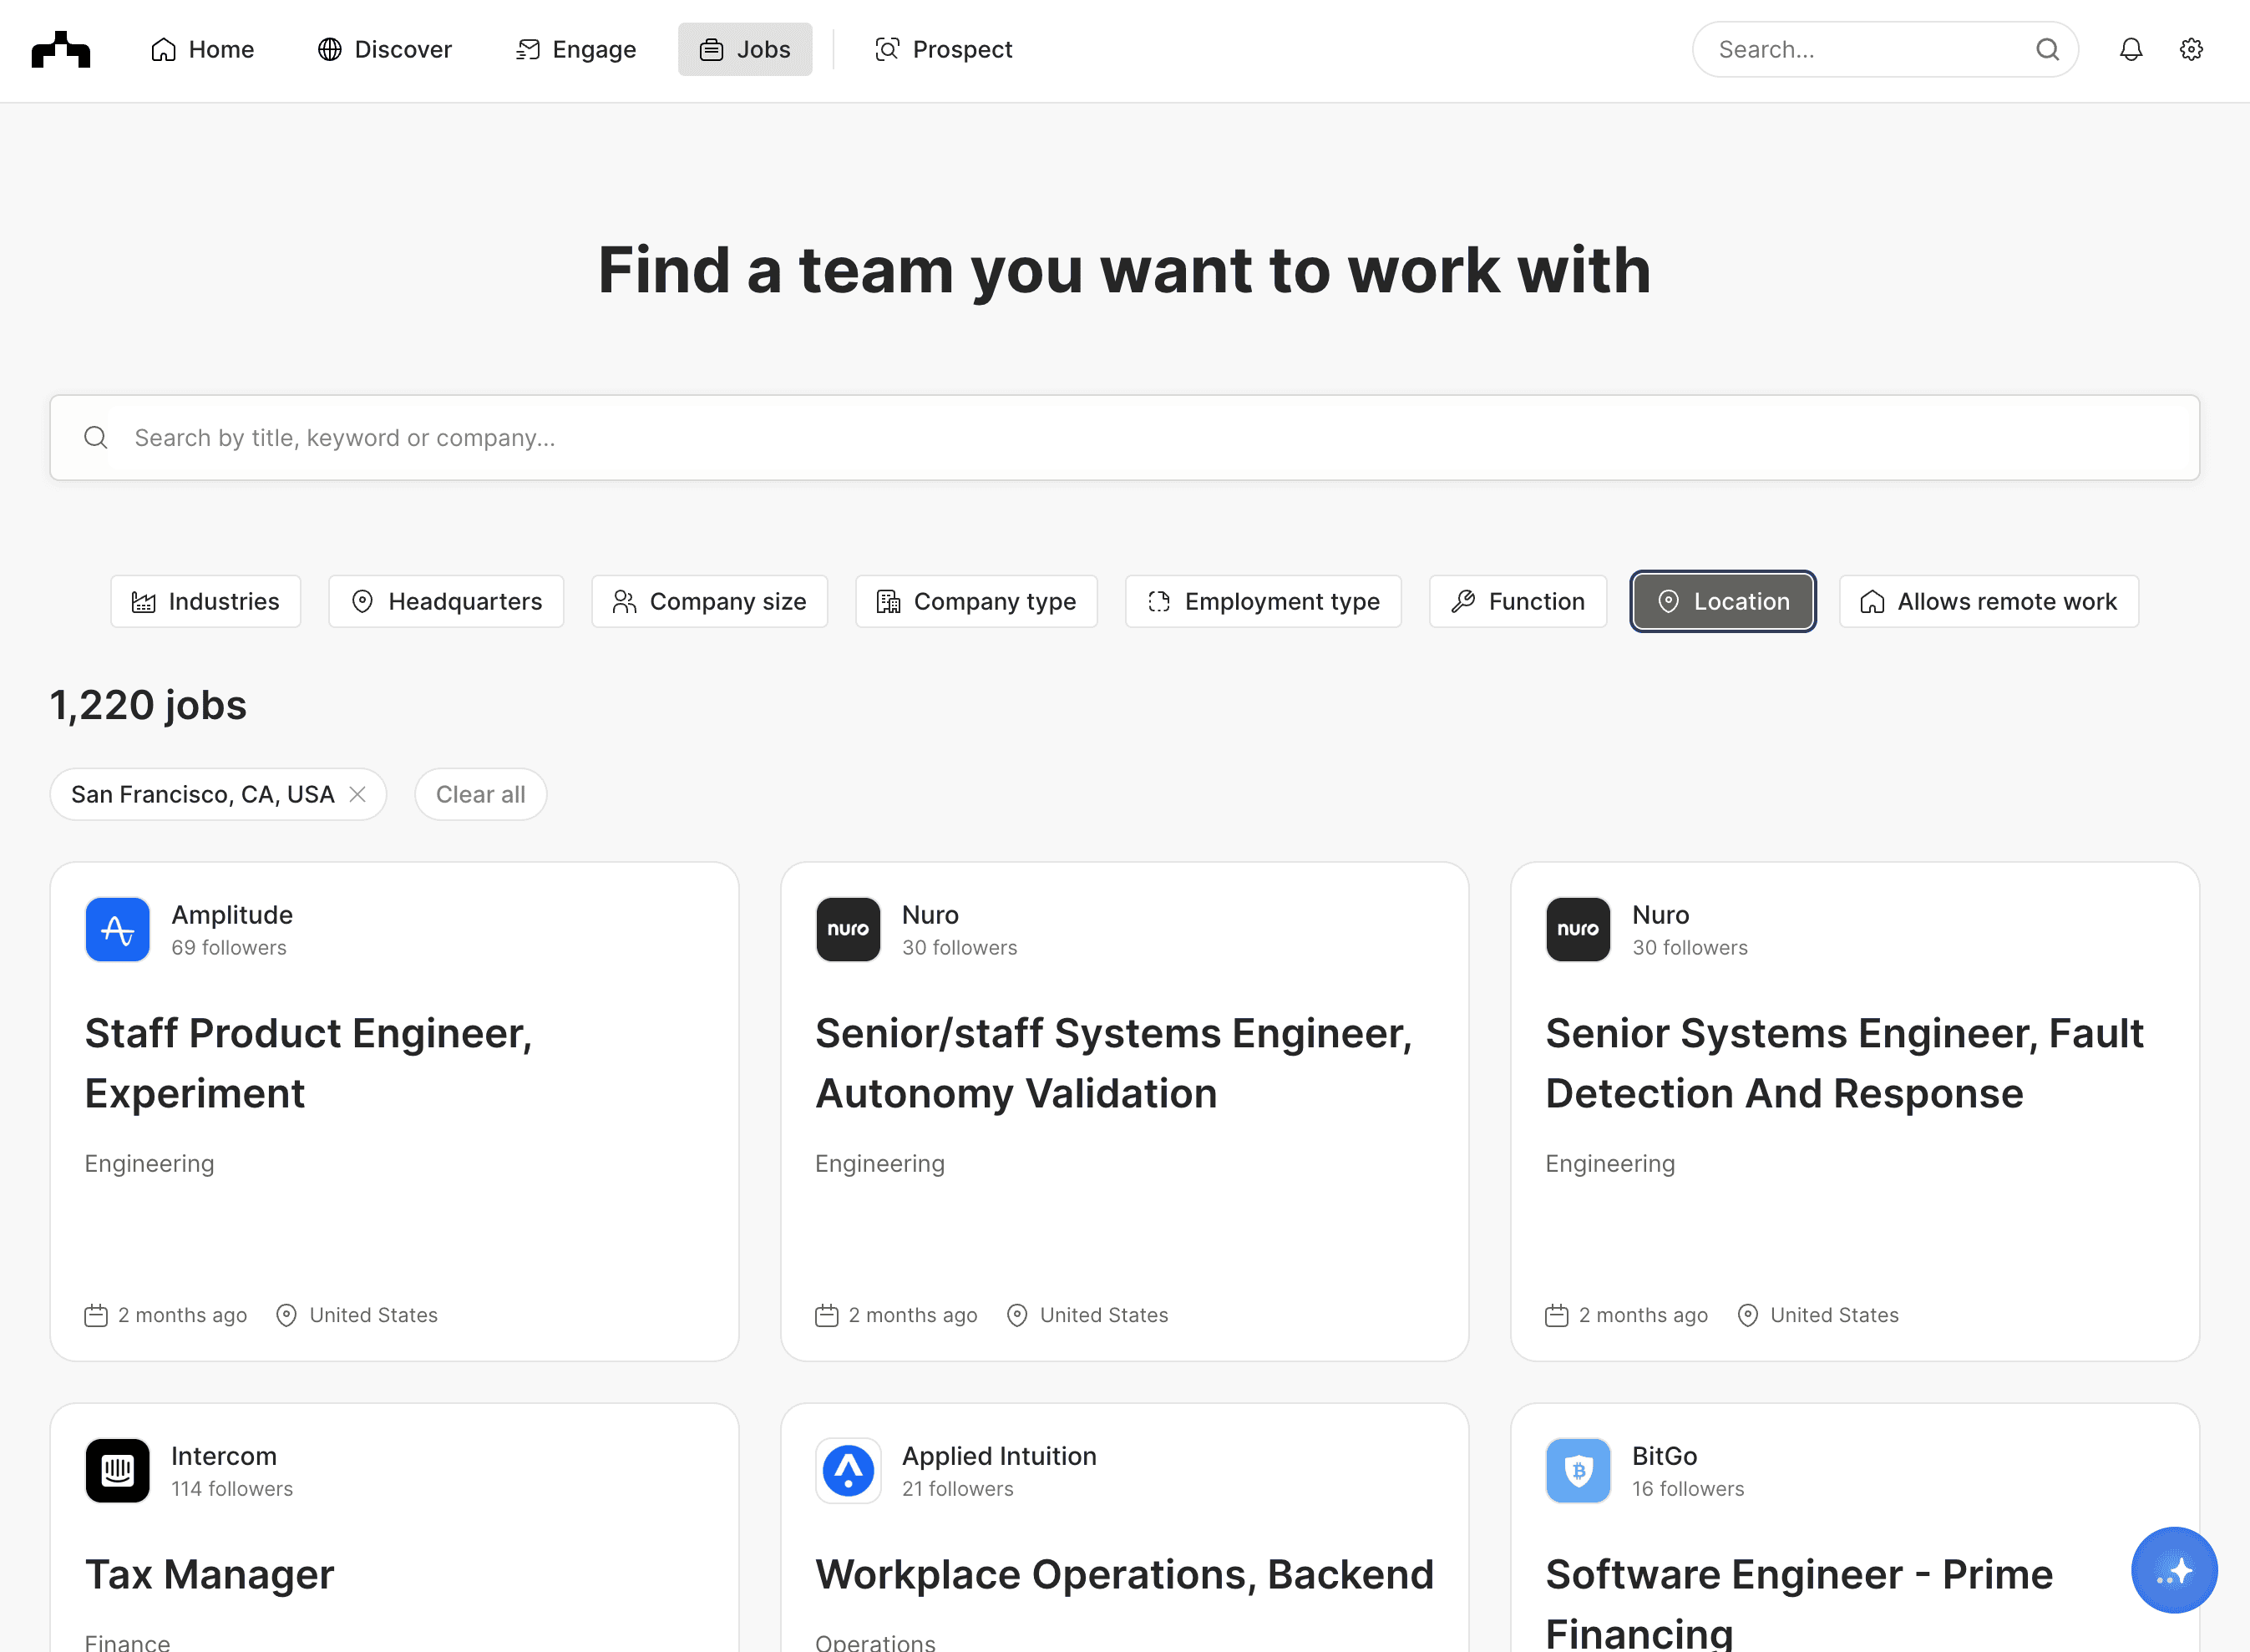This screenshot has width=2250, height=1652.
Task: Click the BitGo shield logo
Action: 1577,1470
